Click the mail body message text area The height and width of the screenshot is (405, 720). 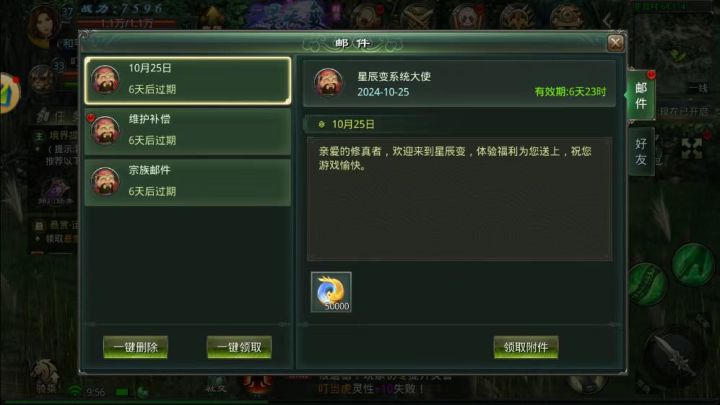(x=459, y=199)
